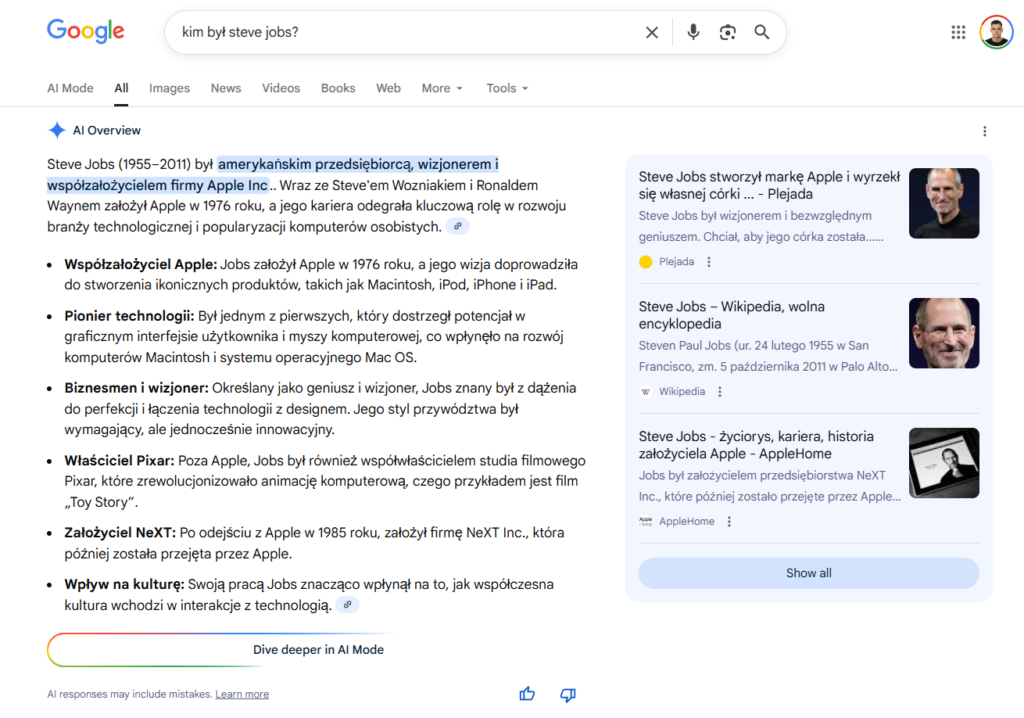
Task: Expand the More search filters dropdown
Action: pos(442,88)
